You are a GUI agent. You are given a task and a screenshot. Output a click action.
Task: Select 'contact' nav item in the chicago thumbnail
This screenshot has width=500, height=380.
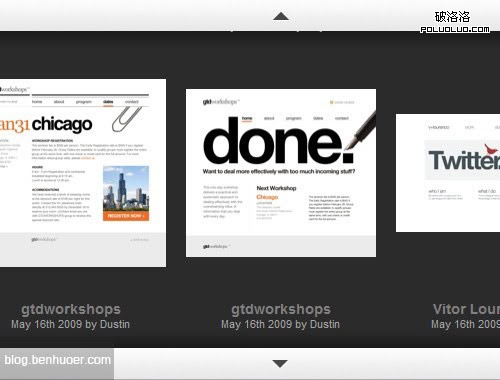[x=132, y=102]
